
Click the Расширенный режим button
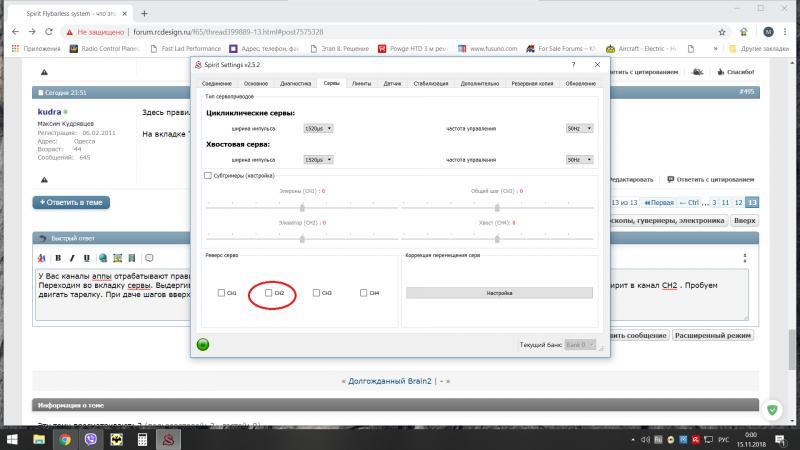[712, 336]
